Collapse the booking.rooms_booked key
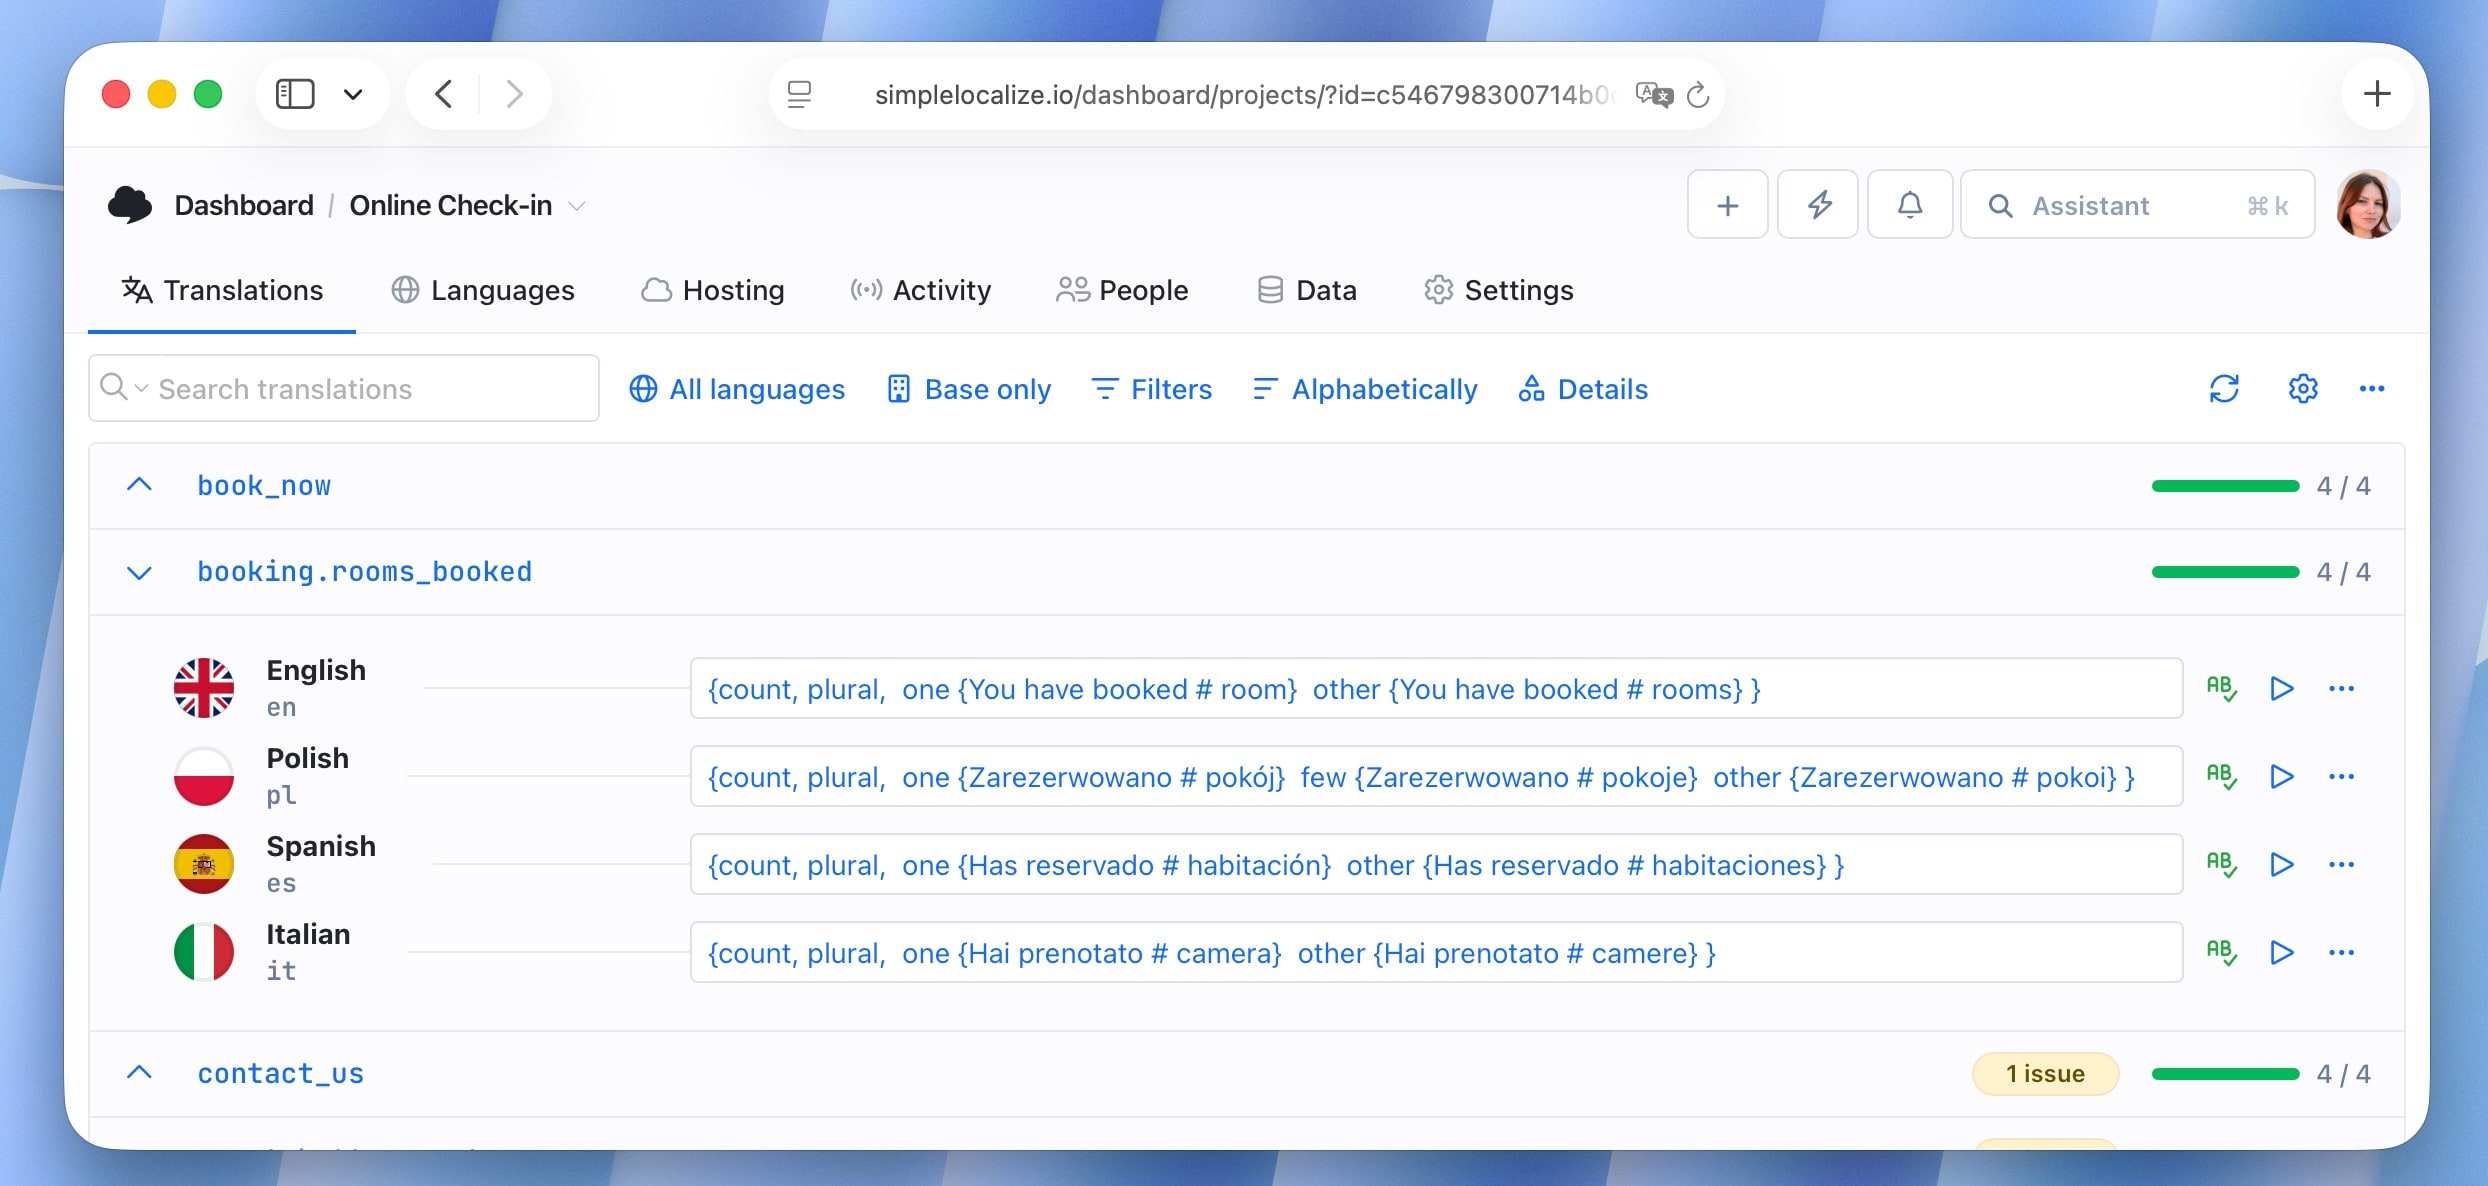2488x1186 pixels. [140, 572]
